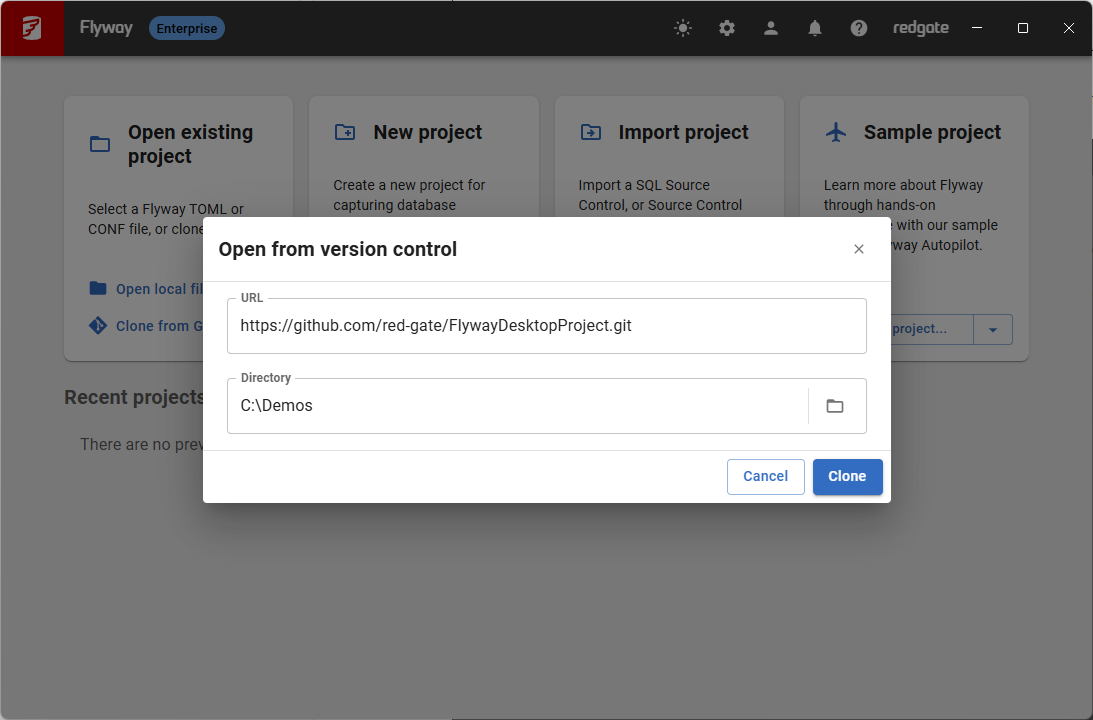This screenshot has height=720, width=1093.
Task: Open the user account icon
Action: pos(771,28)
